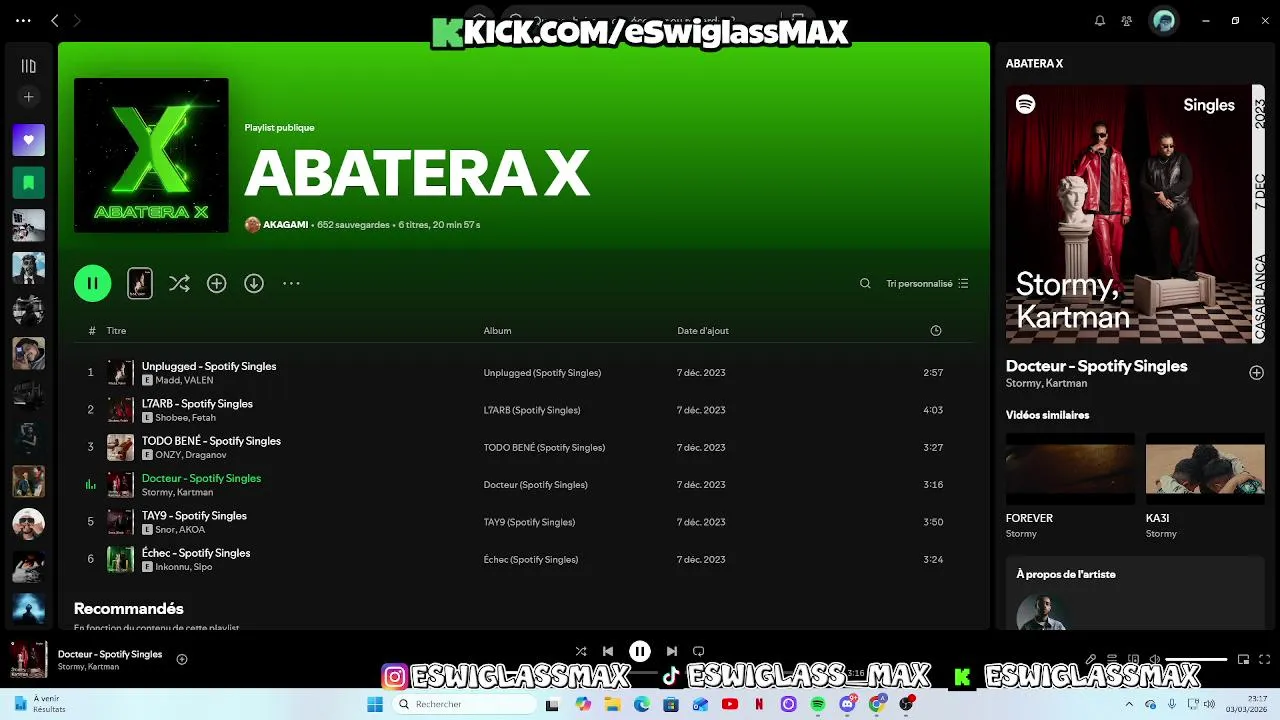Image resolution: width=1280 pixels, height=720 pixels.
Task: Play track TODO BENÉ - Spotify Singles
Action: click(211, 440)
